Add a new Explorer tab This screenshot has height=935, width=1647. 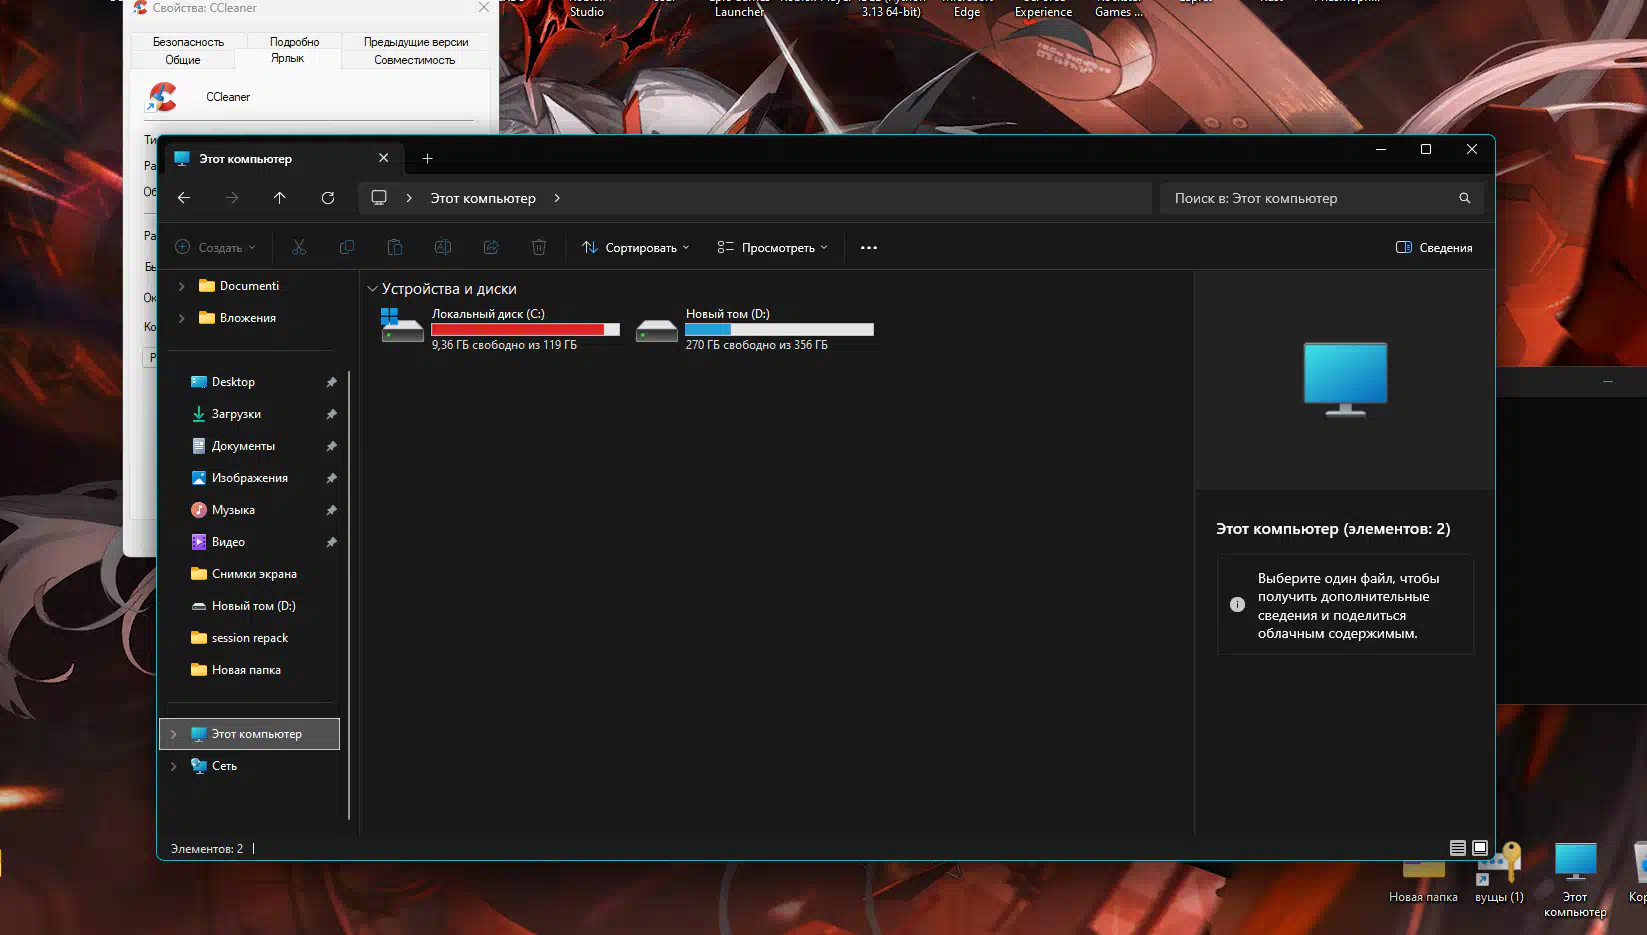[427, 158]
